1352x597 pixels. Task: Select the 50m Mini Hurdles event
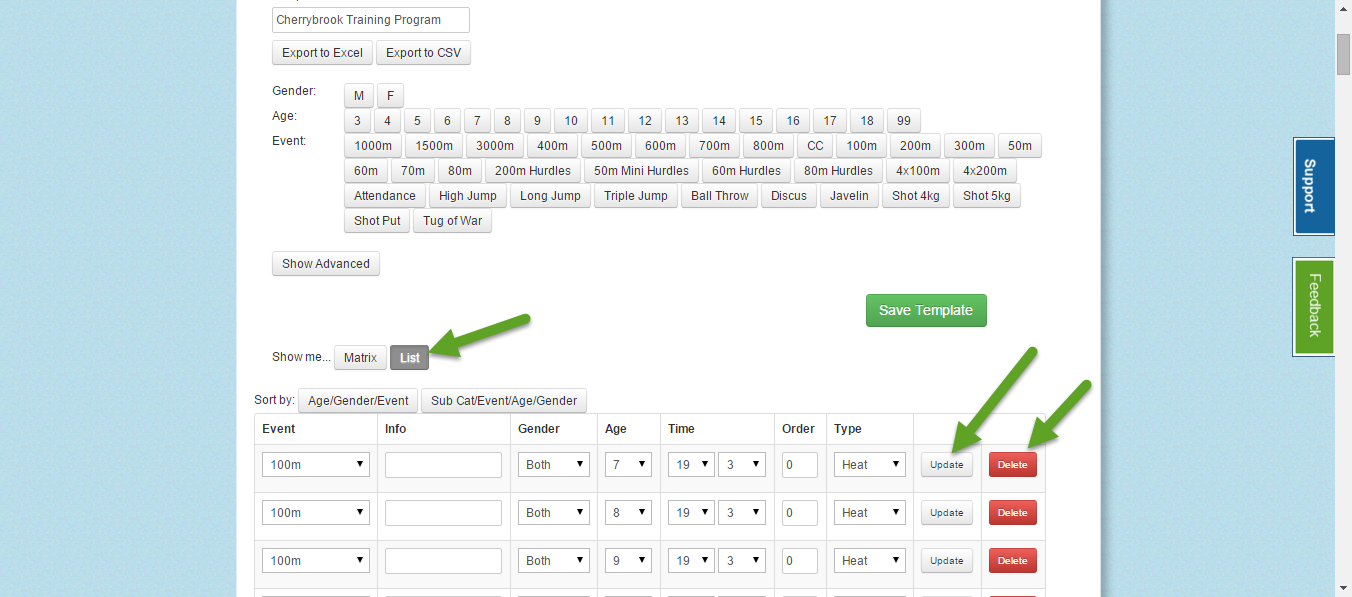pos(641,171)
